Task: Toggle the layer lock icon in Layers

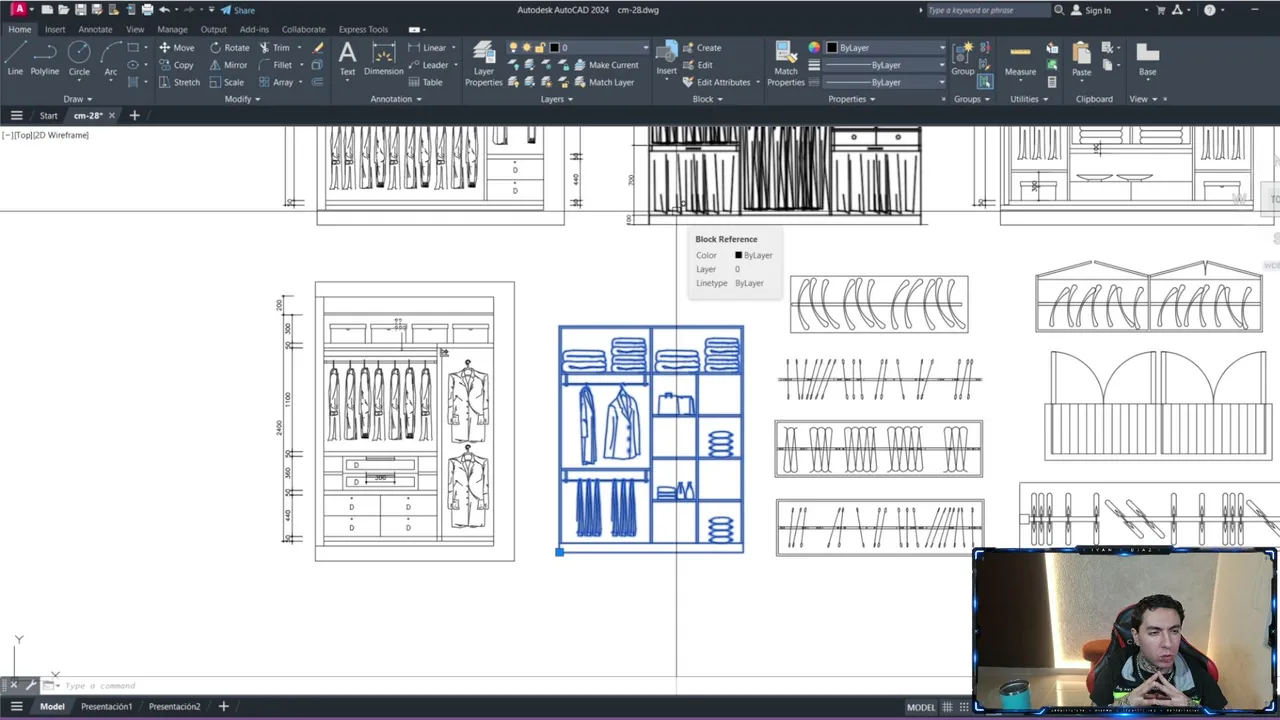Action: (x=539, y=47)
